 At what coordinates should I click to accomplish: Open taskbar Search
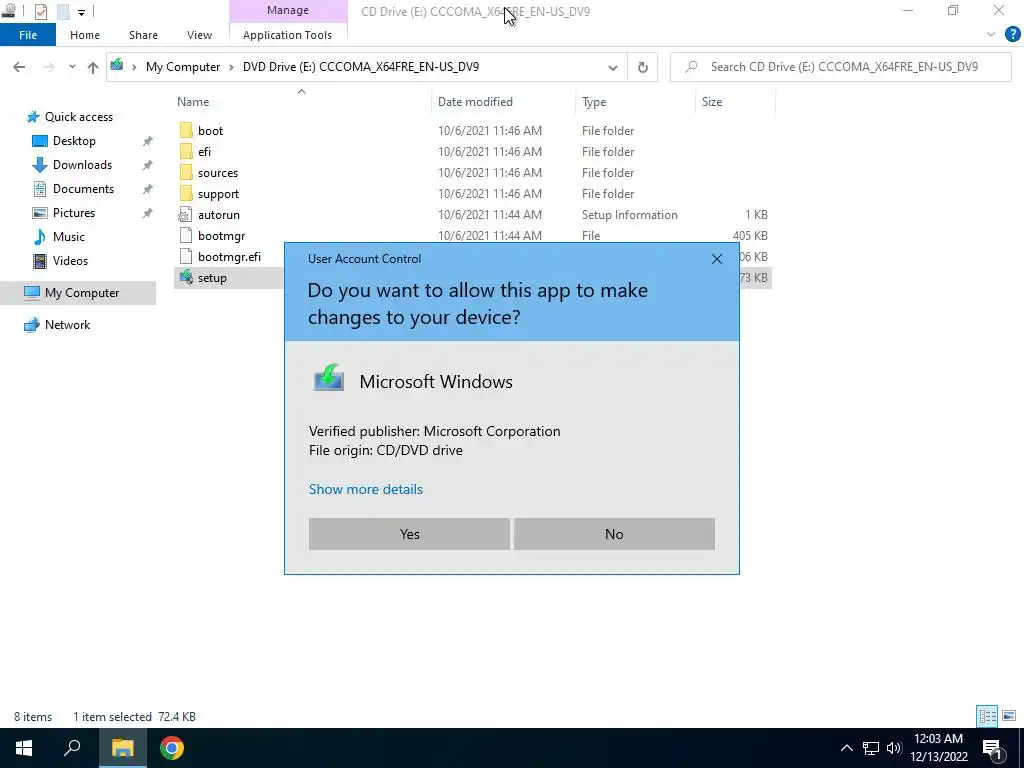(x=72, y=748)
